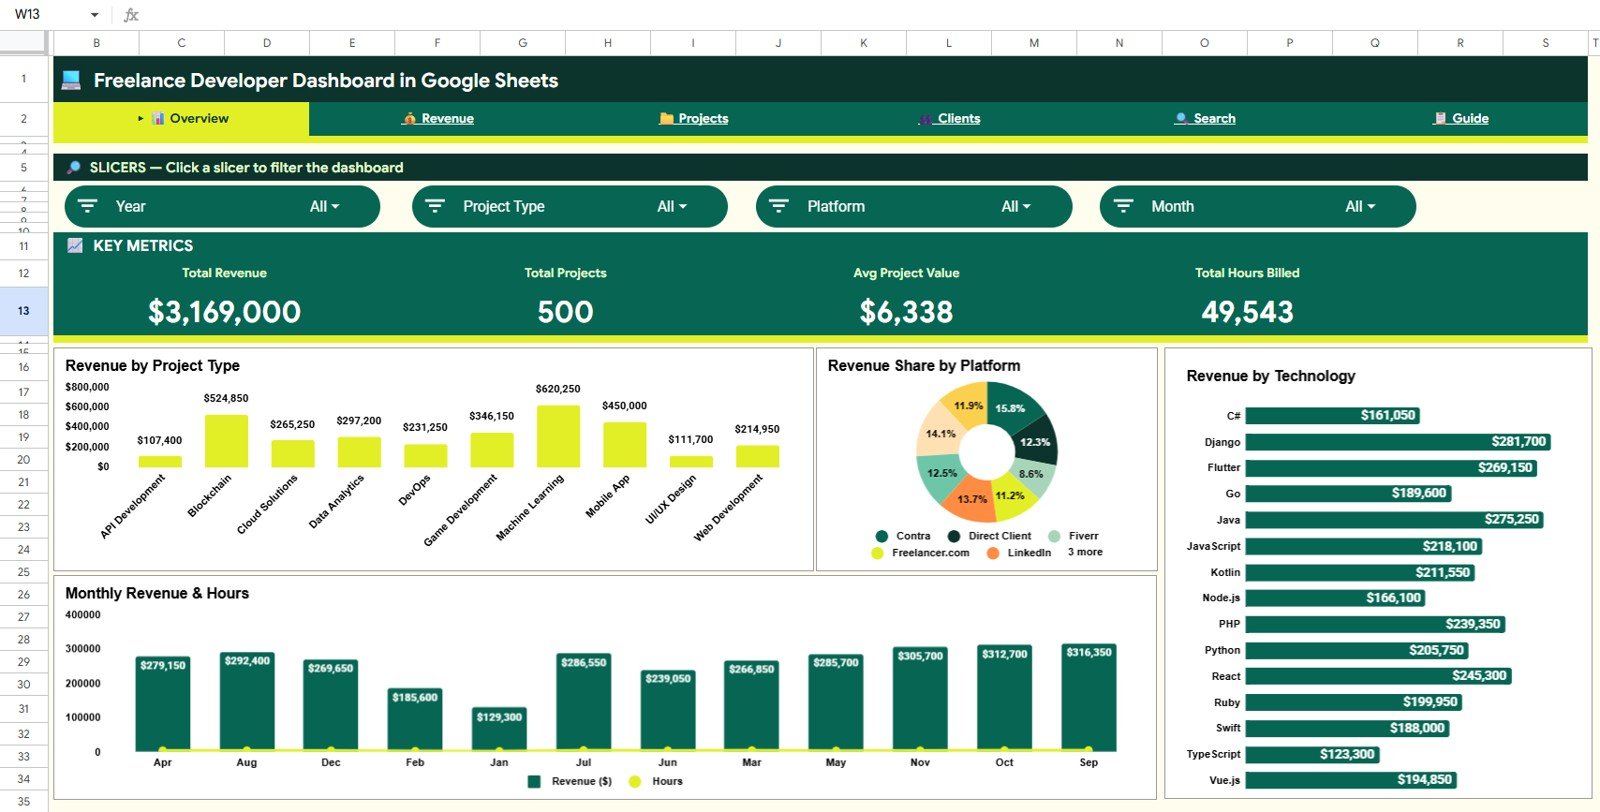Click the Apr $279,150 monthly bar
Viewport: 1600px width, 812px height.
coord(162,704)
